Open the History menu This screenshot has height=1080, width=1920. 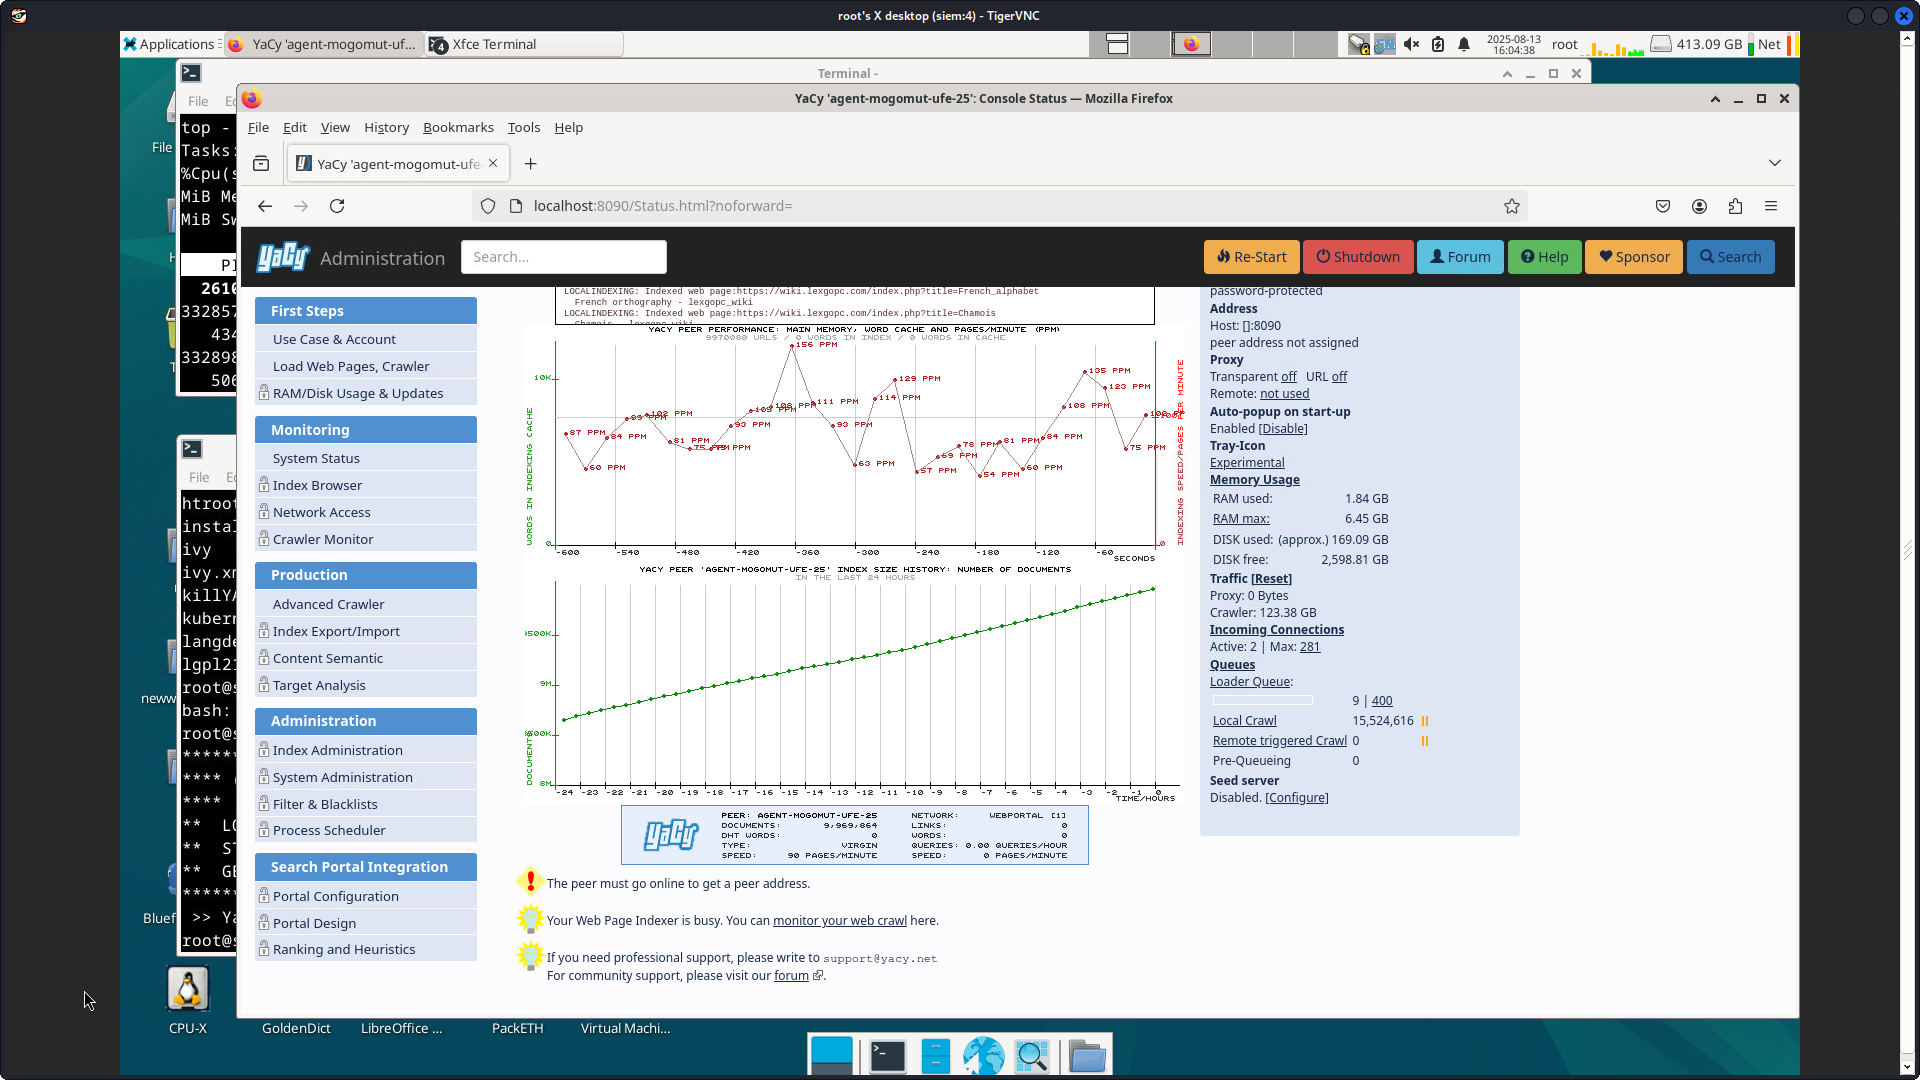(x=386, y=127)
